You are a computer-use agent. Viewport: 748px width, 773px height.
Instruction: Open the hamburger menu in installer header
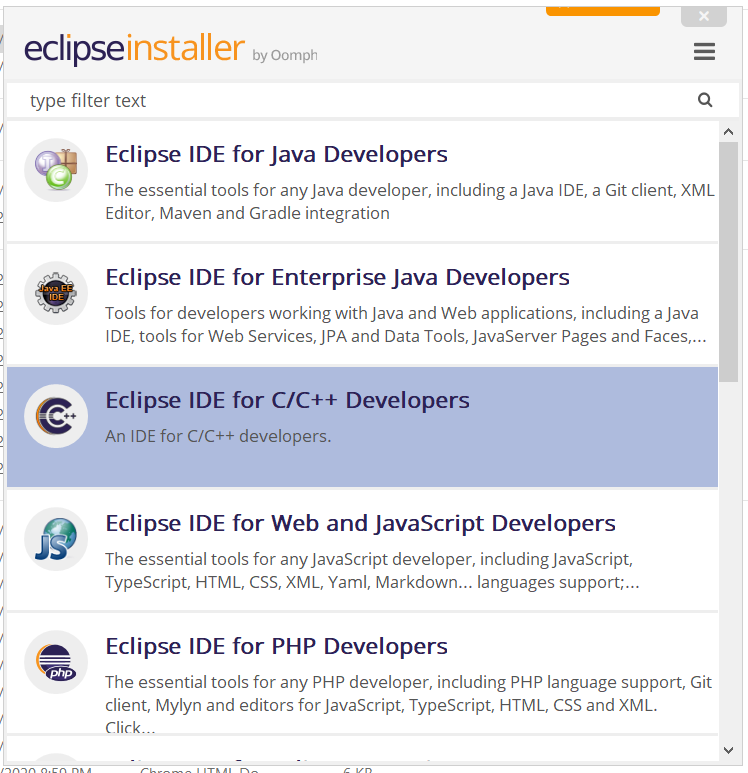pos(704,51)
